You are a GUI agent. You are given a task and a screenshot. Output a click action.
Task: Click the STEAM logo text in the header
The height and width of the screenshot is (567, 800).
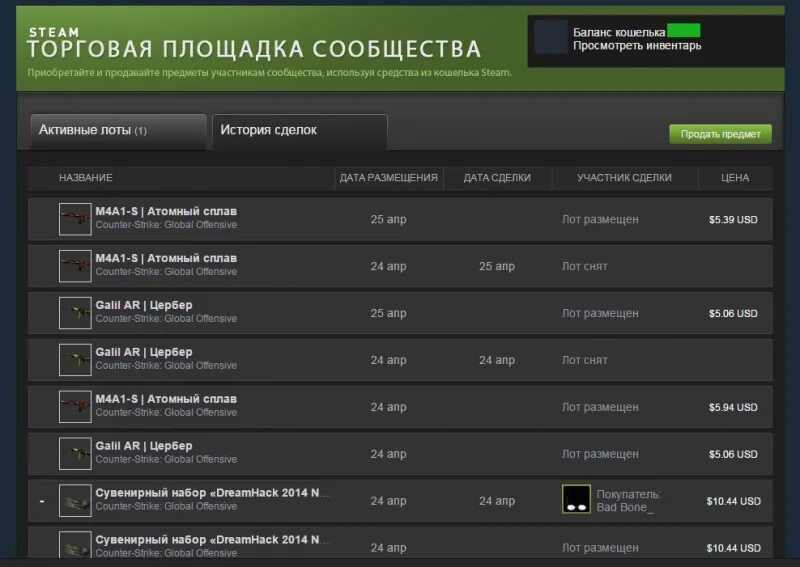[x=54, y=33]
